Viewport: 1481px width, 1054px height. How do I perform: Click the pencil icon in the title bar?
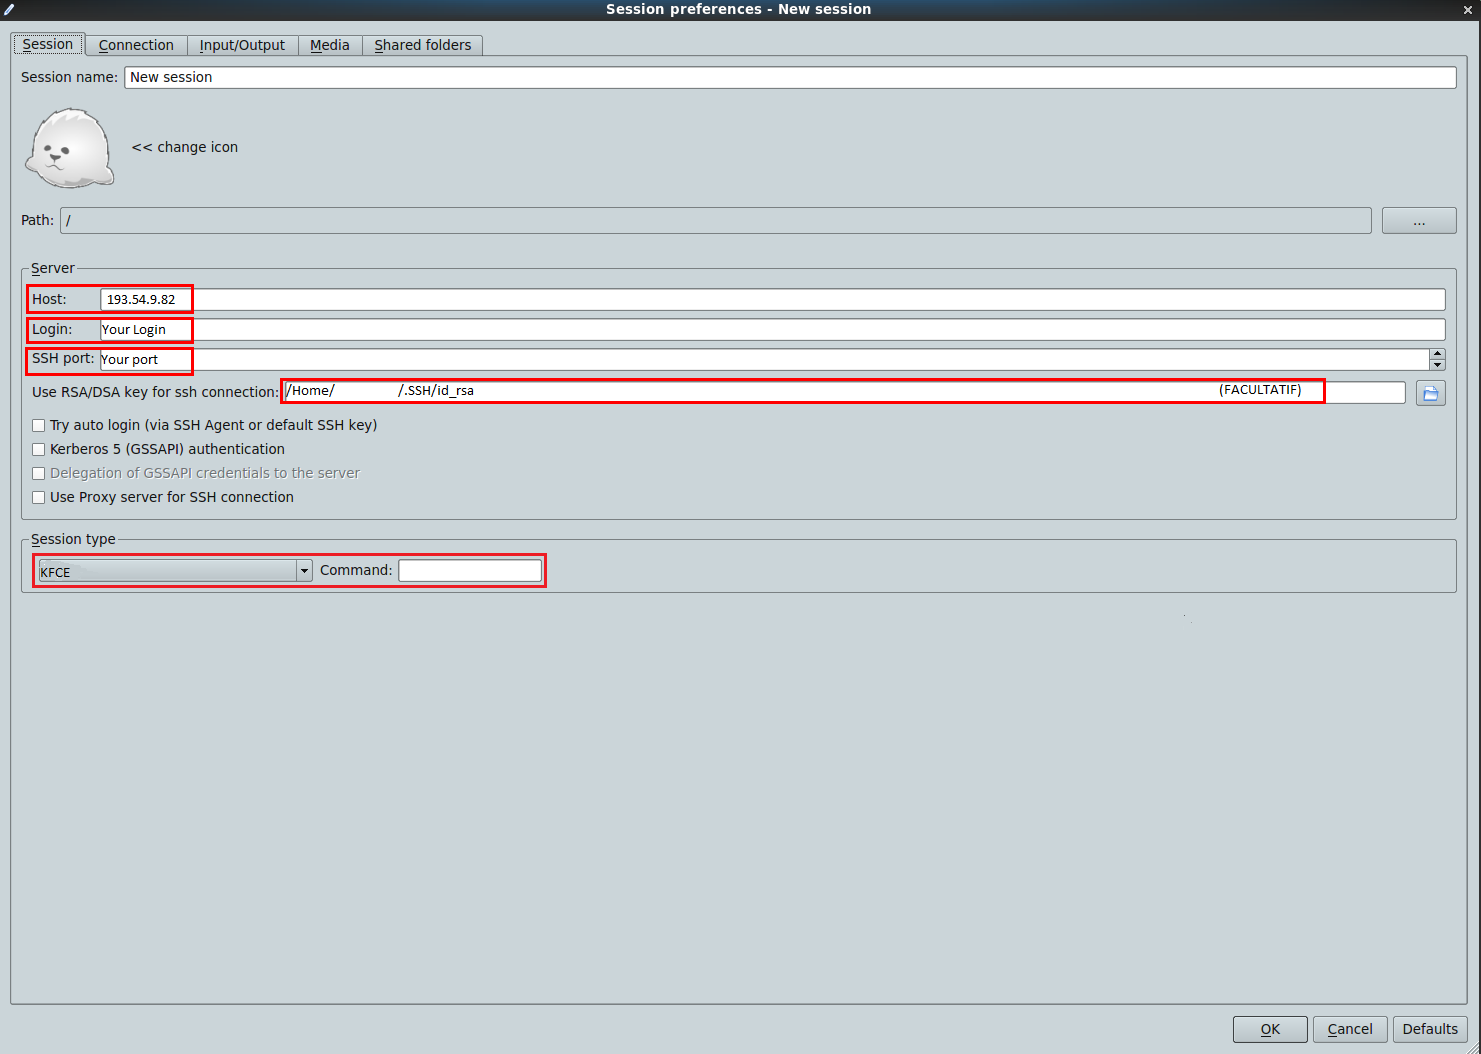[9, 9]
